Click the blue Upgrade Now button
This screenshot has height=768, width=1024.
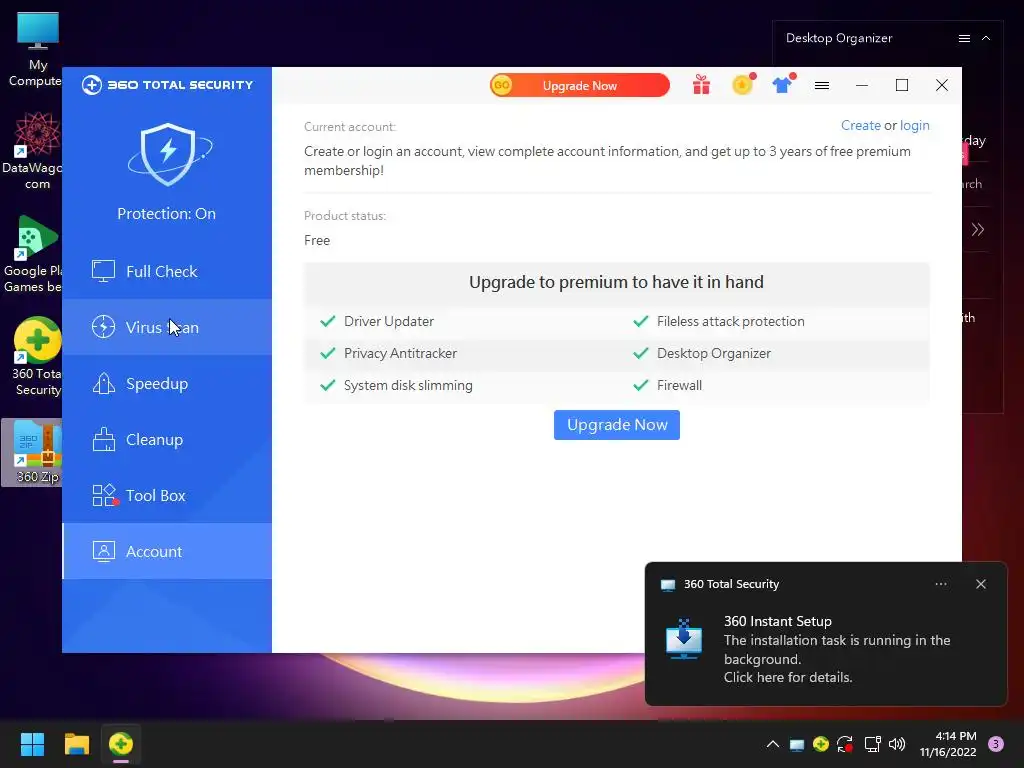[616, 425]
